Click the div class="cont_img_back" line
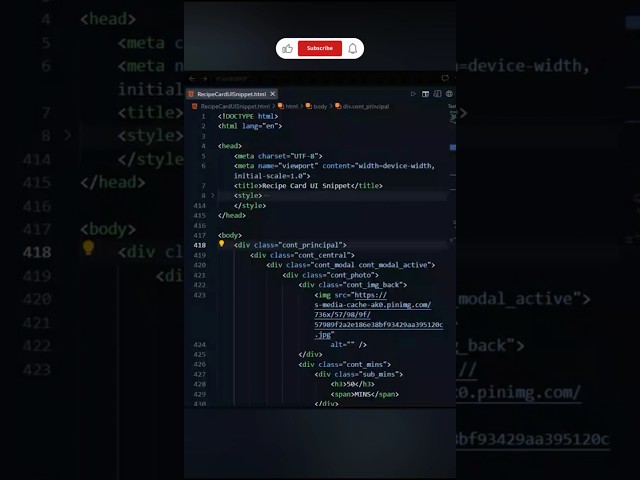This screenshot has width=640, height=480. [353, 285]
